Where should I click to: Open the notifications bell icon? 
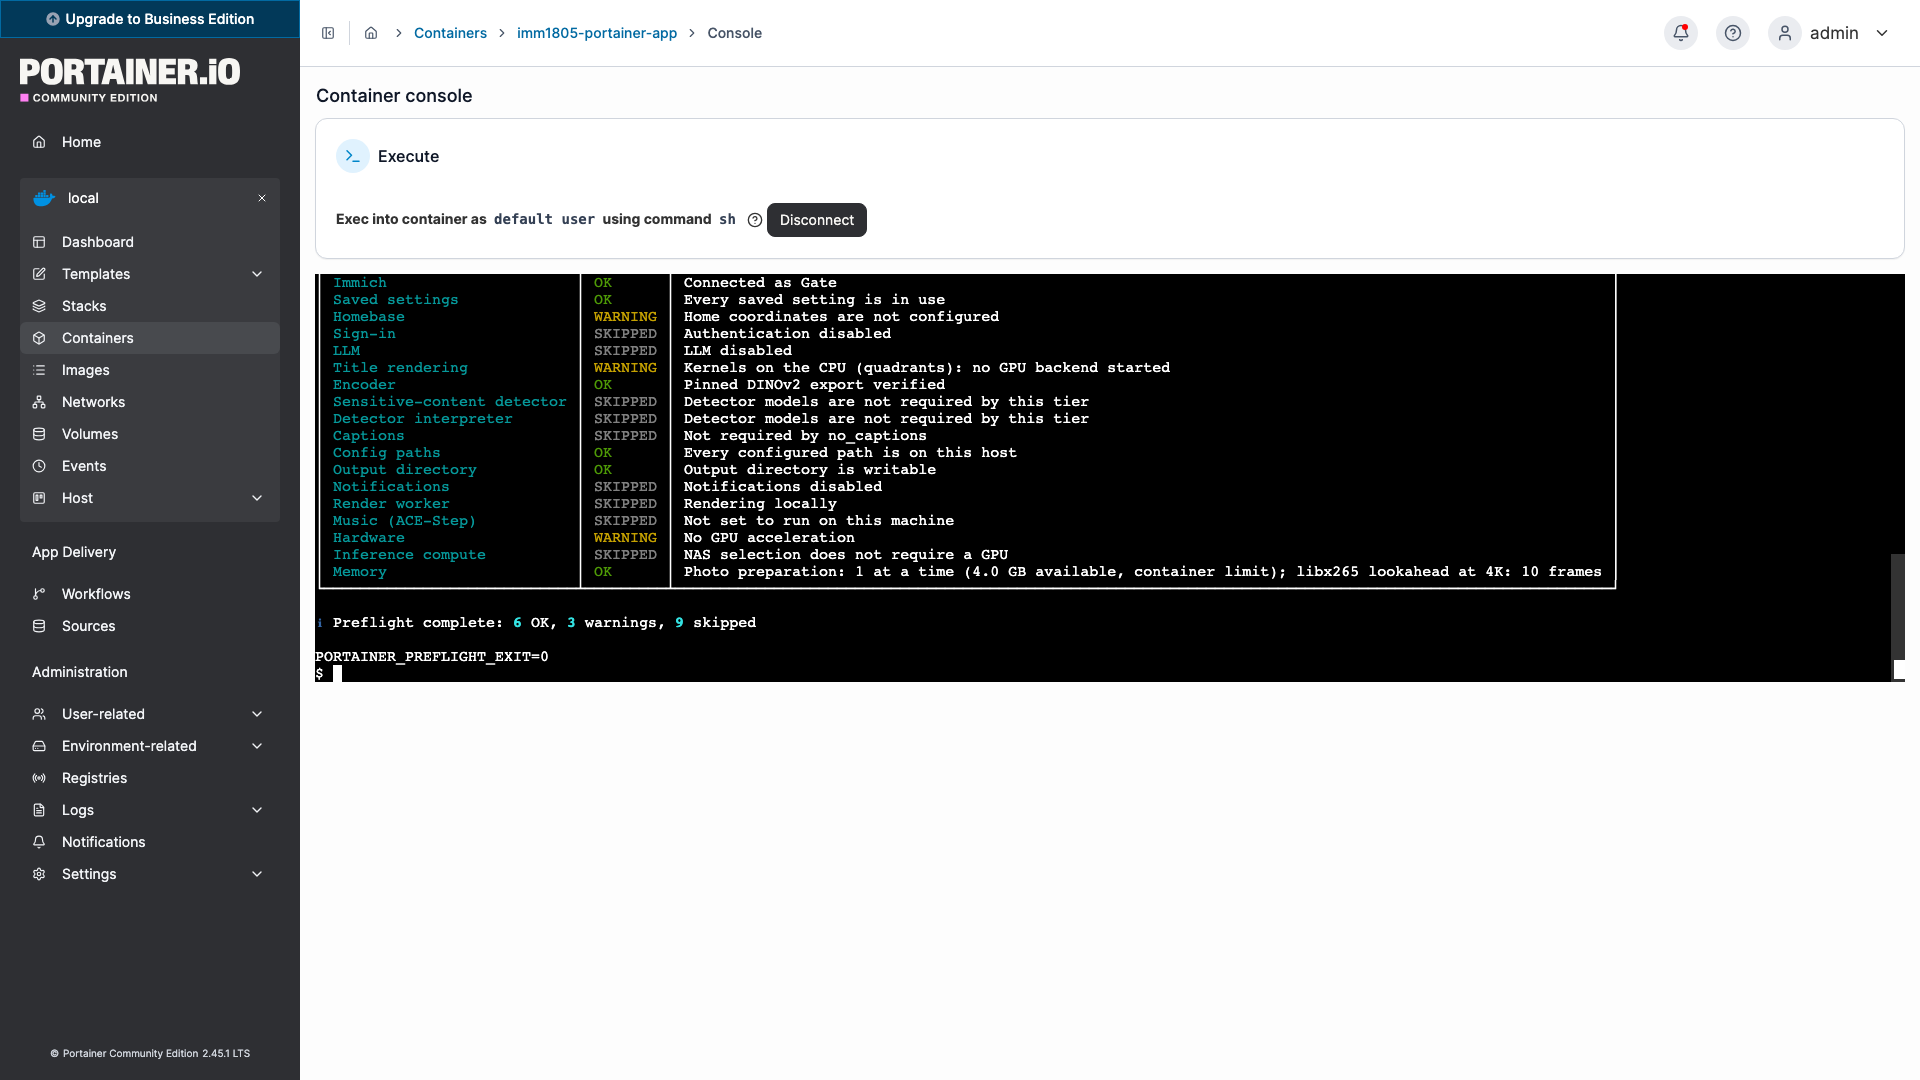click(1681, 33)
